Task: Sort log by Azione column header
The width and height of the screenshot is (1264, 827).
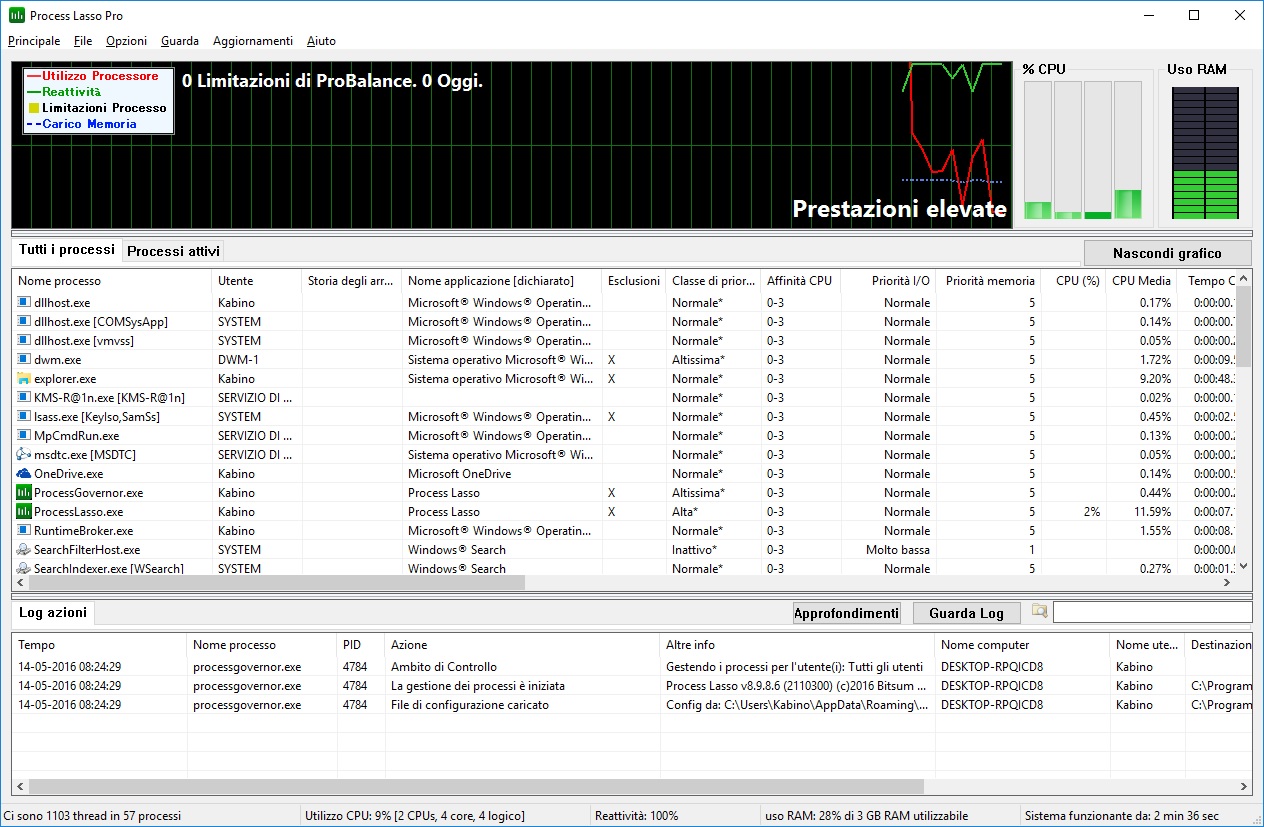Action: [522, 645]
